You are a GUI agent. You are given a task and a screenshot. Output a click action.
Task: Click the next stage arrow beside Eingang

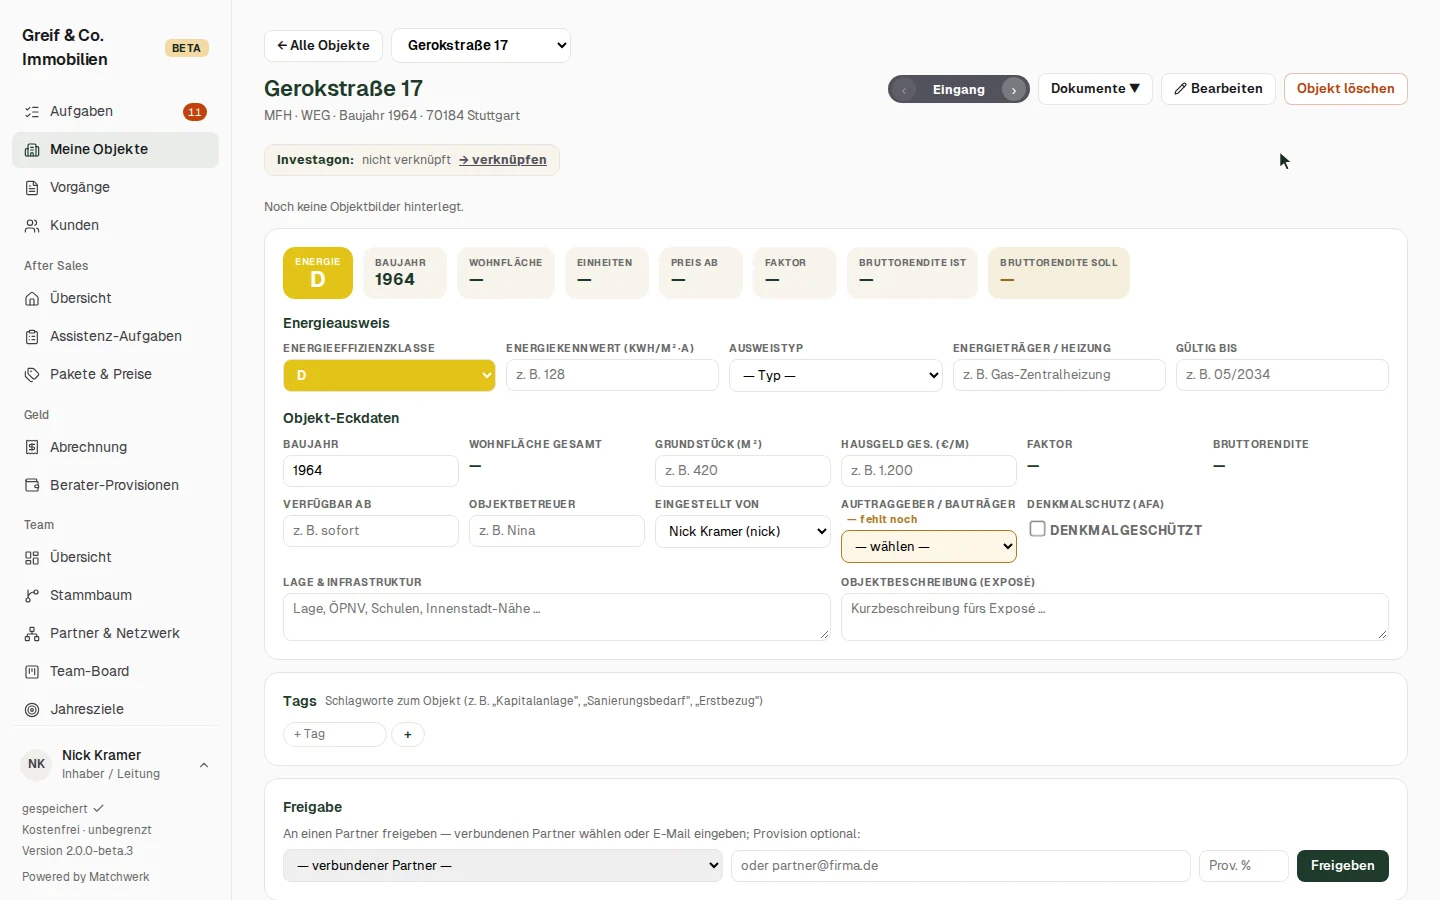click(1014, 90)
